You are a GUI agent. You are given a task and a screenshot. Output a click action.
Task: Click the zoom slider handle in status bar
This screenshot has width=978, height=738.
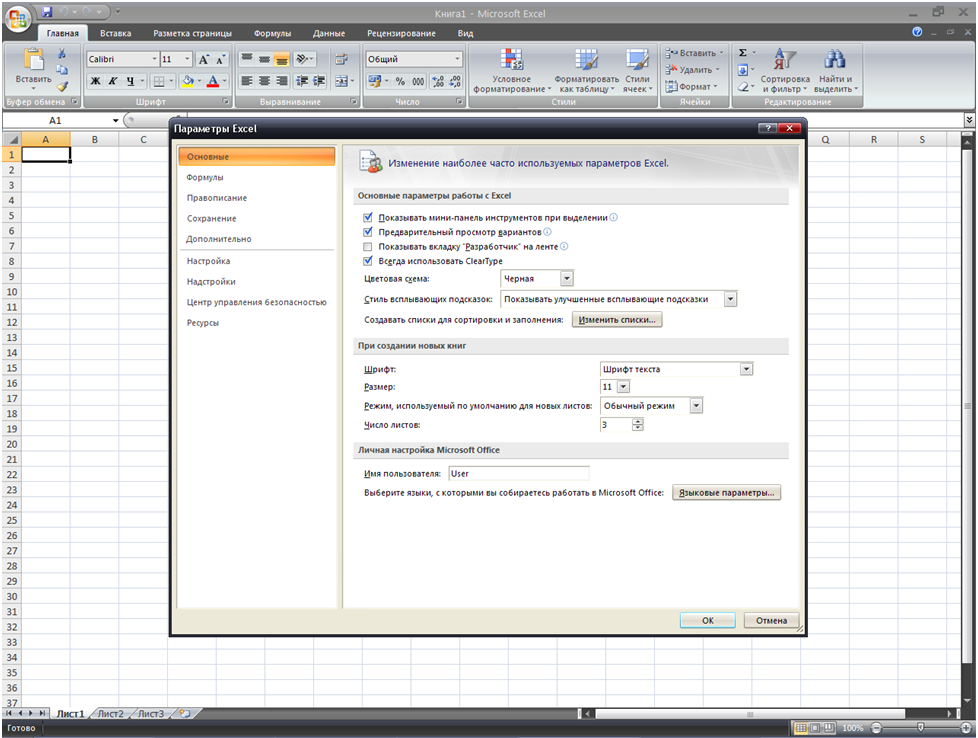(921, 727)
